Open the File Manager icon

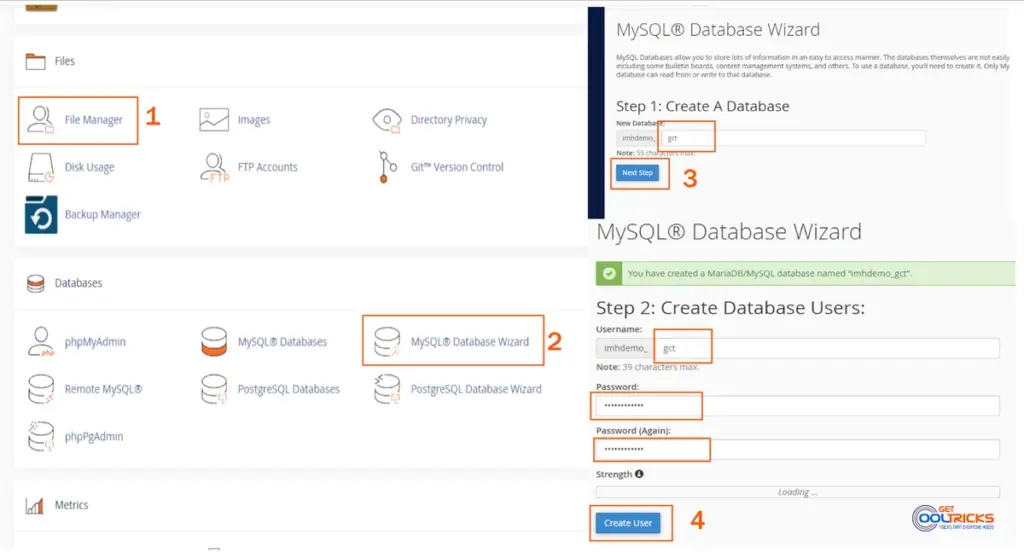coord(42,120)
